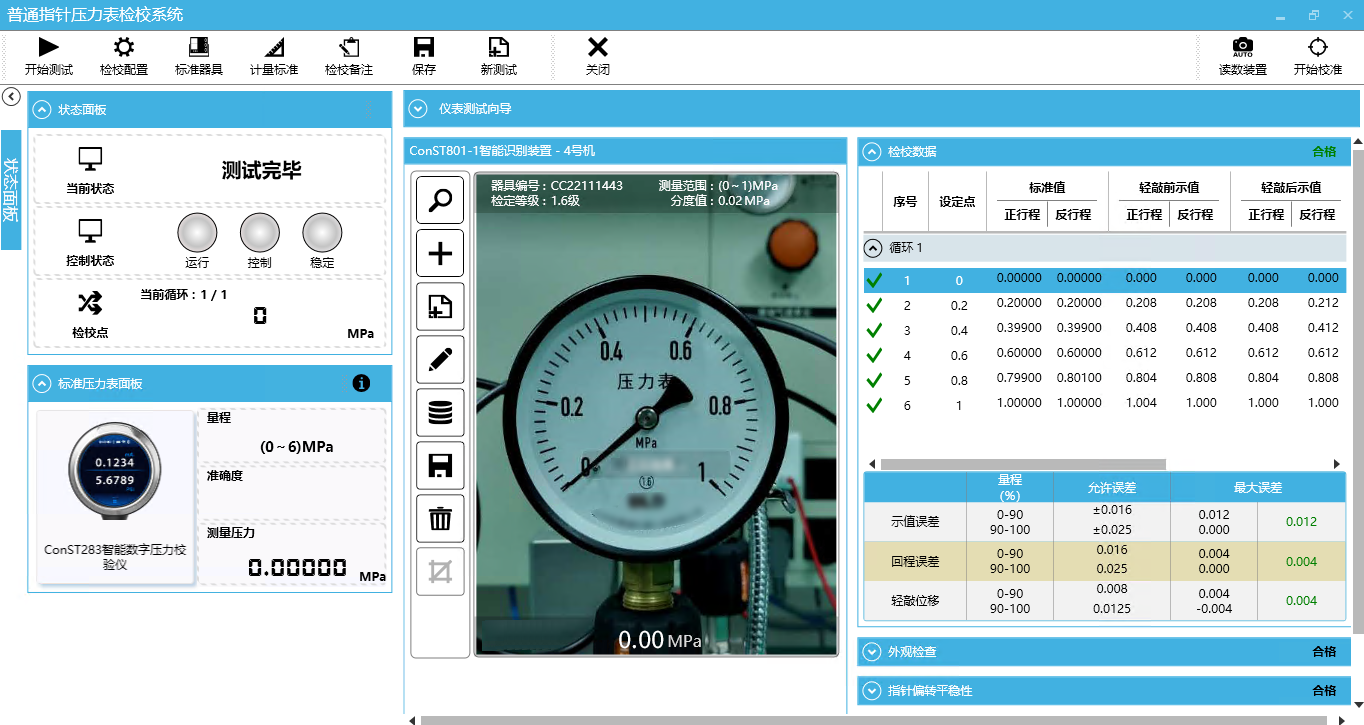Click the database stack icon beside image
Viewport: 1364px width, 725px height.
440,413
